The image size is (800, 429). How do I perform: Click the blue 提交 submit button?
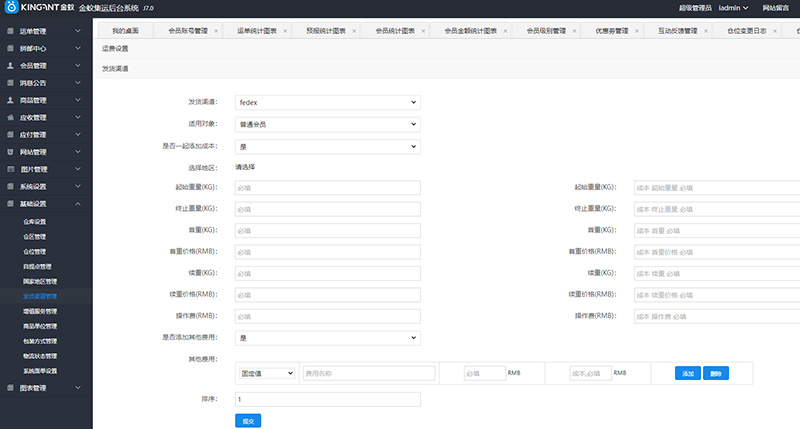247,422
